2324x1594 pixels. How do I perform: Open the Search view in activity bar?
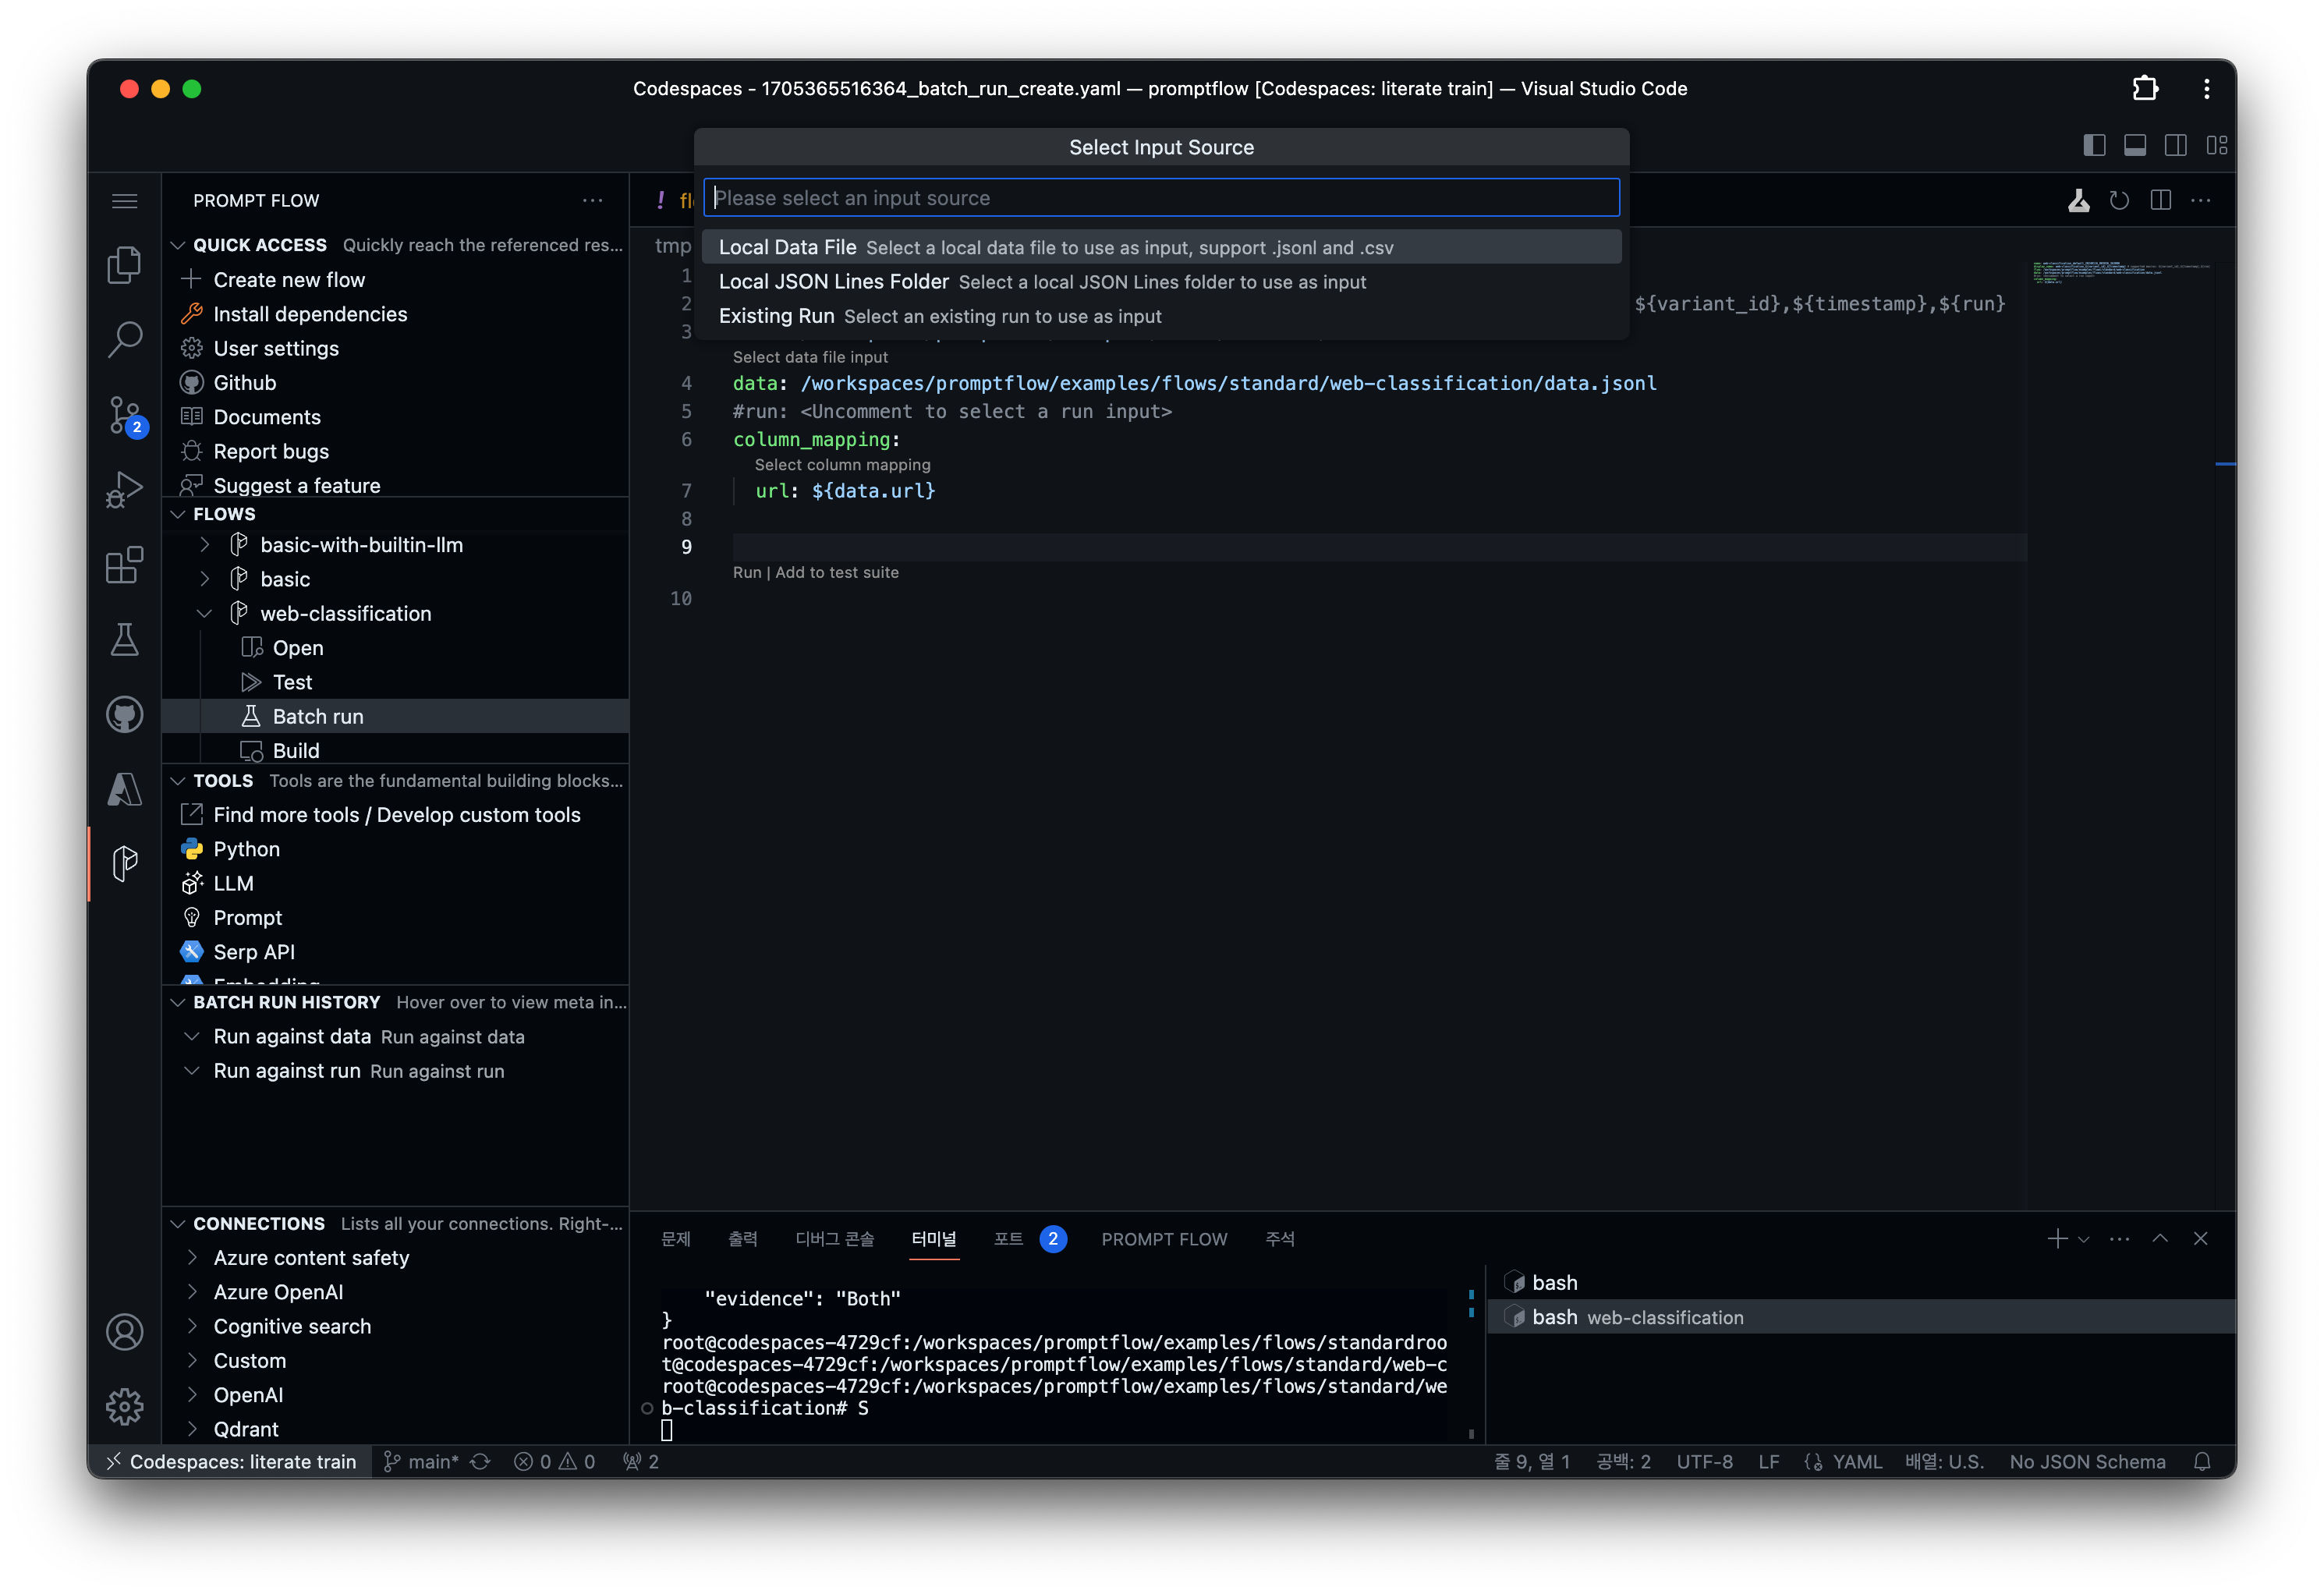pos(124,340)
